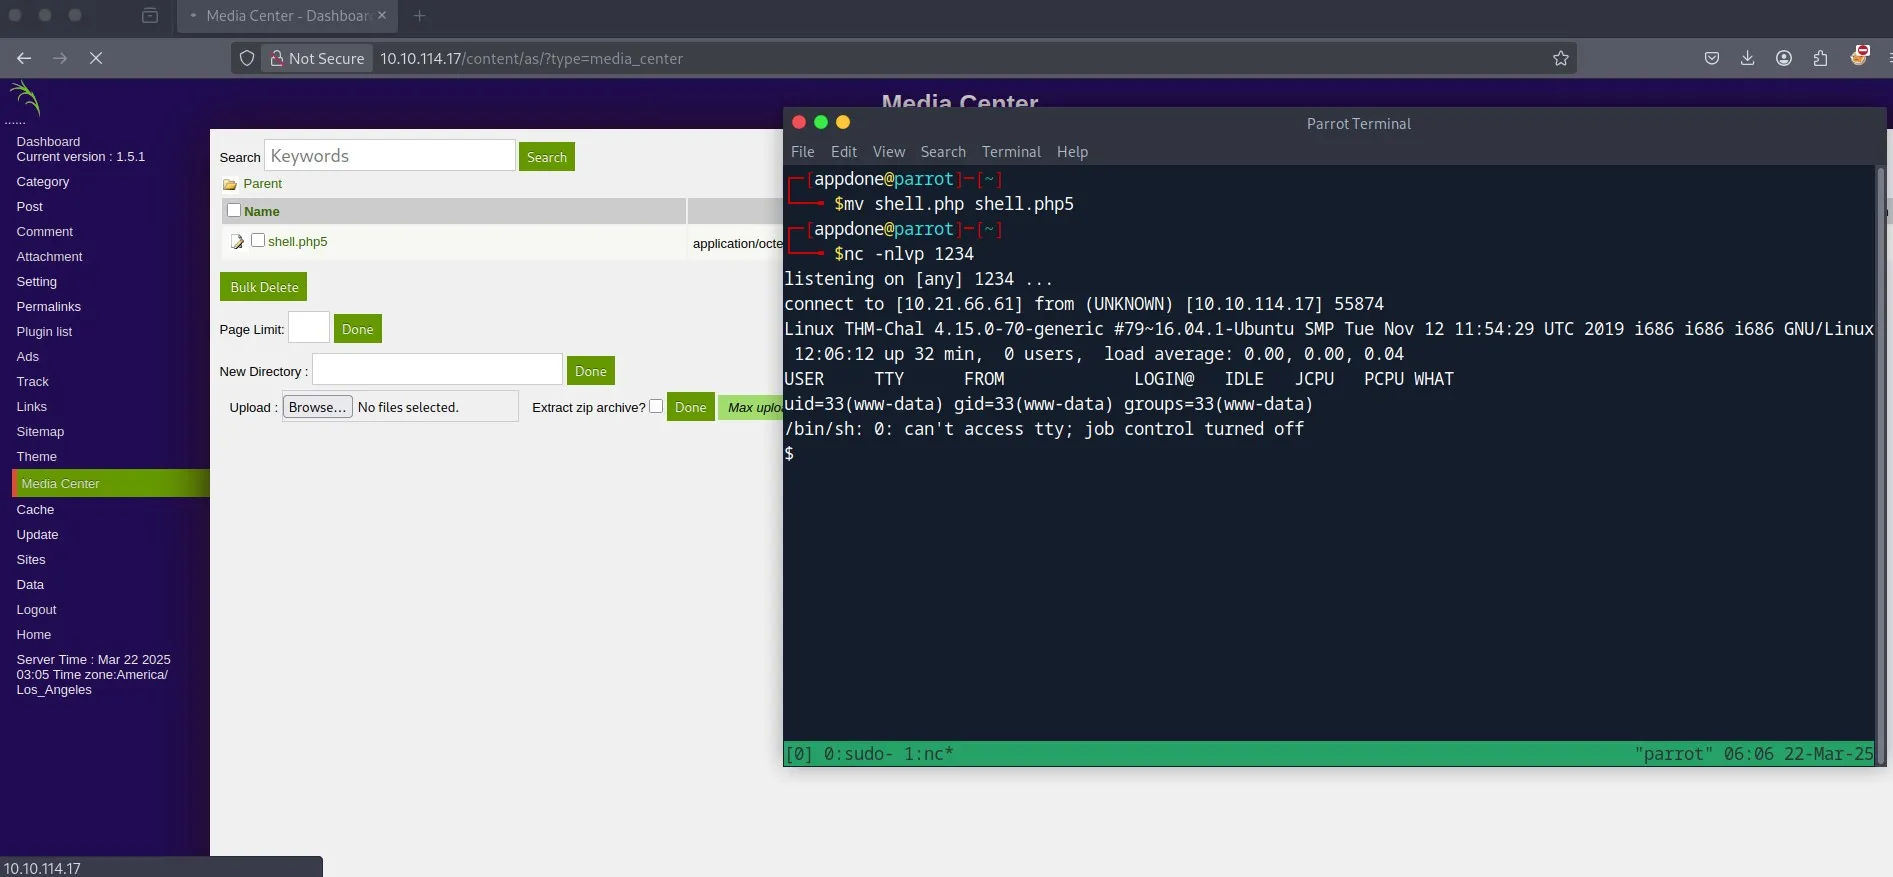Screen dimensions: 1893x877
Task: Click the browser forward arrow
Action: tap(60, 58)
